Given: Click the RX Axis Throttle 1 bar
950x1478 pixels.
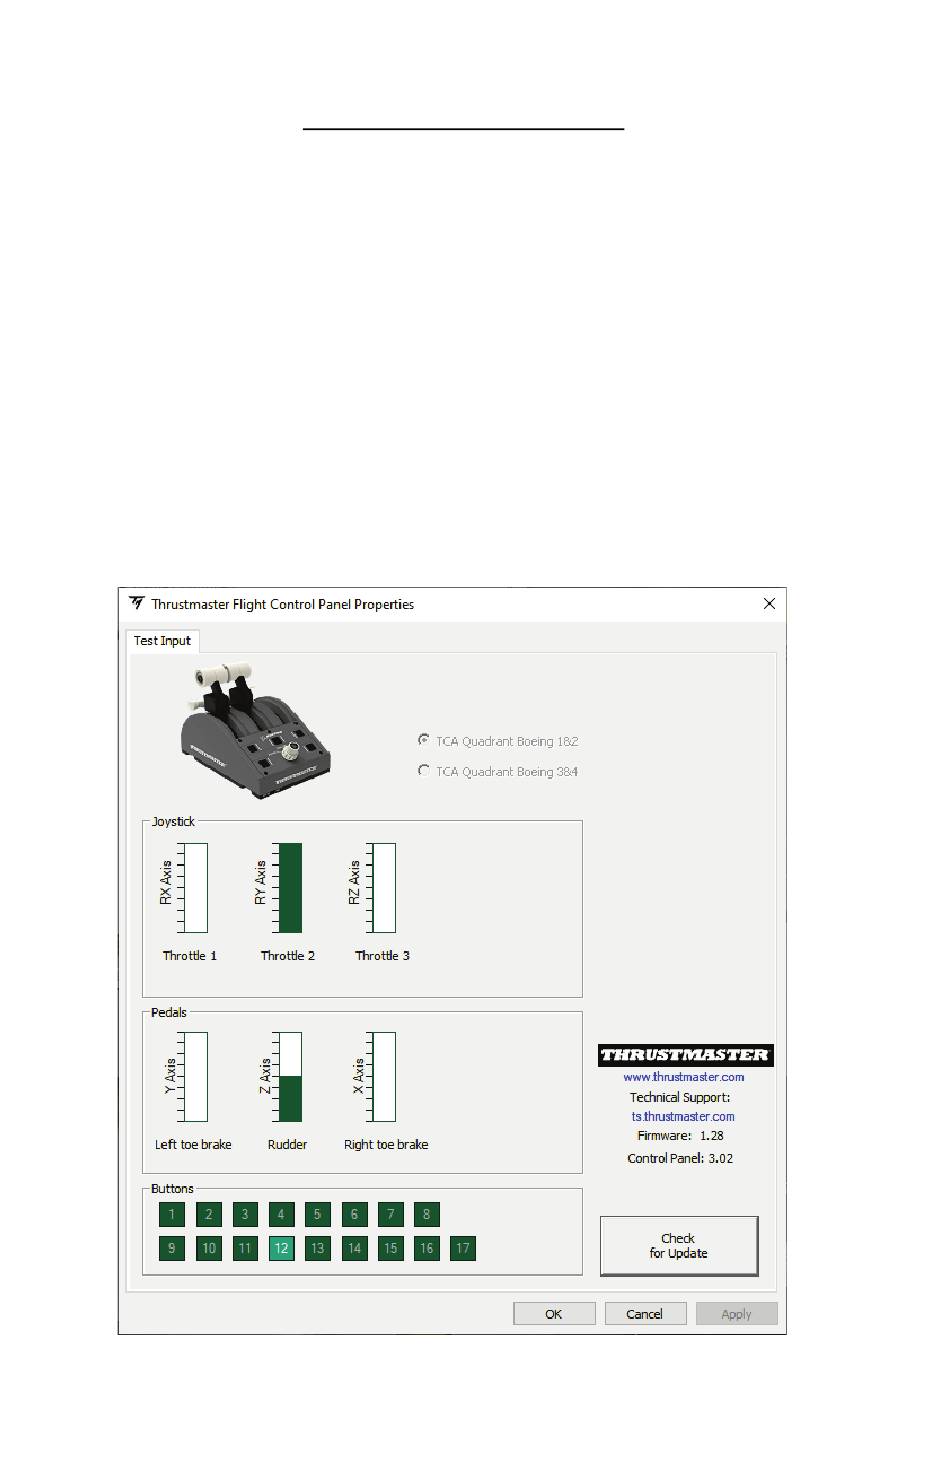Looking at the screenshot, I should tap(195, 888).
